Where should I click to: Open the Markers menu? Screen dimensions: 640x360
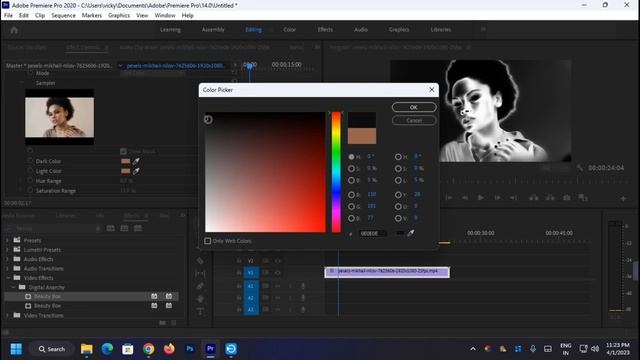[91, 16]
